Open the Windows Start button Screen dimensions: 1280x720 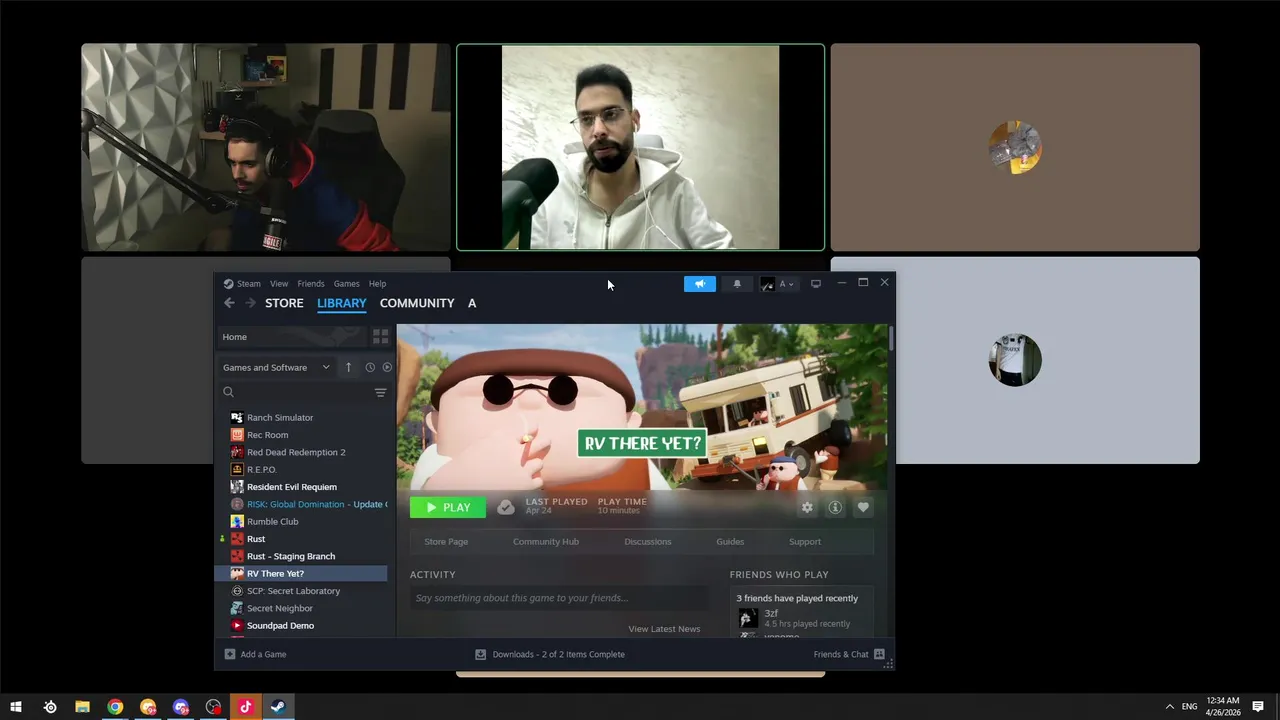(16, 707)
